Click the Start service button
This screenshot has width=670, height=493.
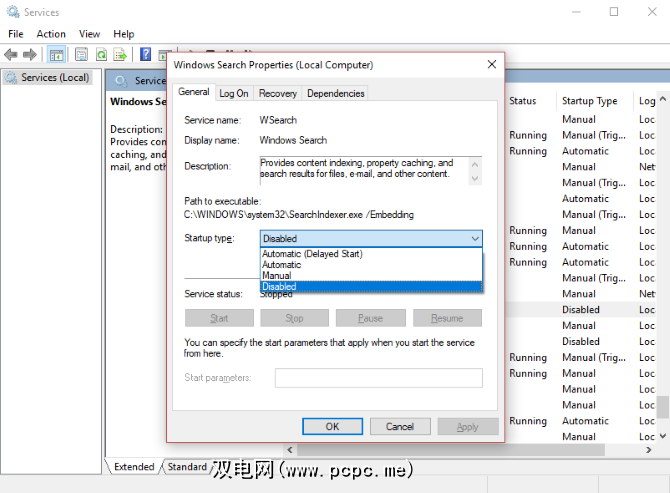pyautogui.click(x=219, y=318)
